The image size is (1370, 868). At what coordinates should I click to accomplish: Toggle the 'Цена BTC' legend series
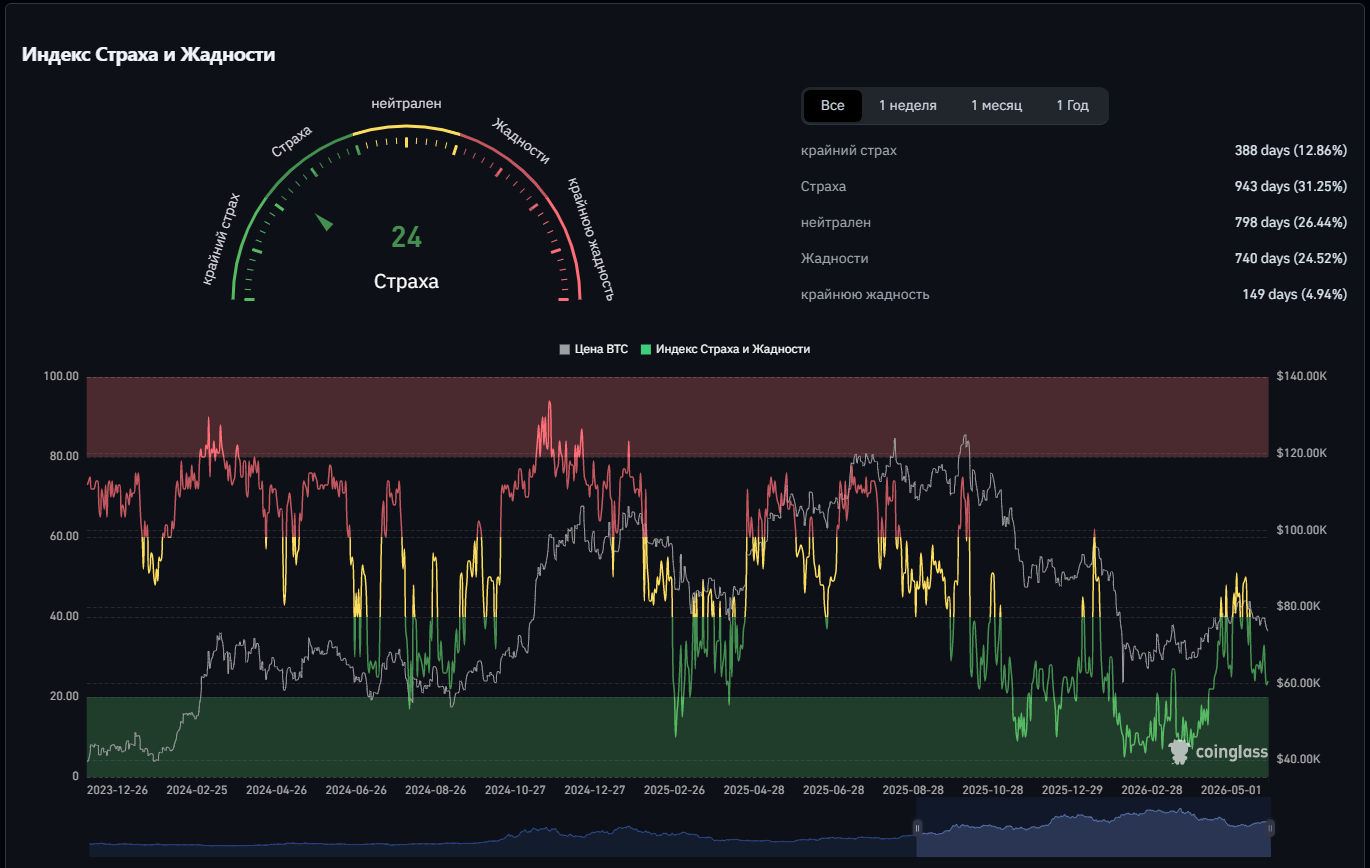pyautogui.click(x=594, y=350)
